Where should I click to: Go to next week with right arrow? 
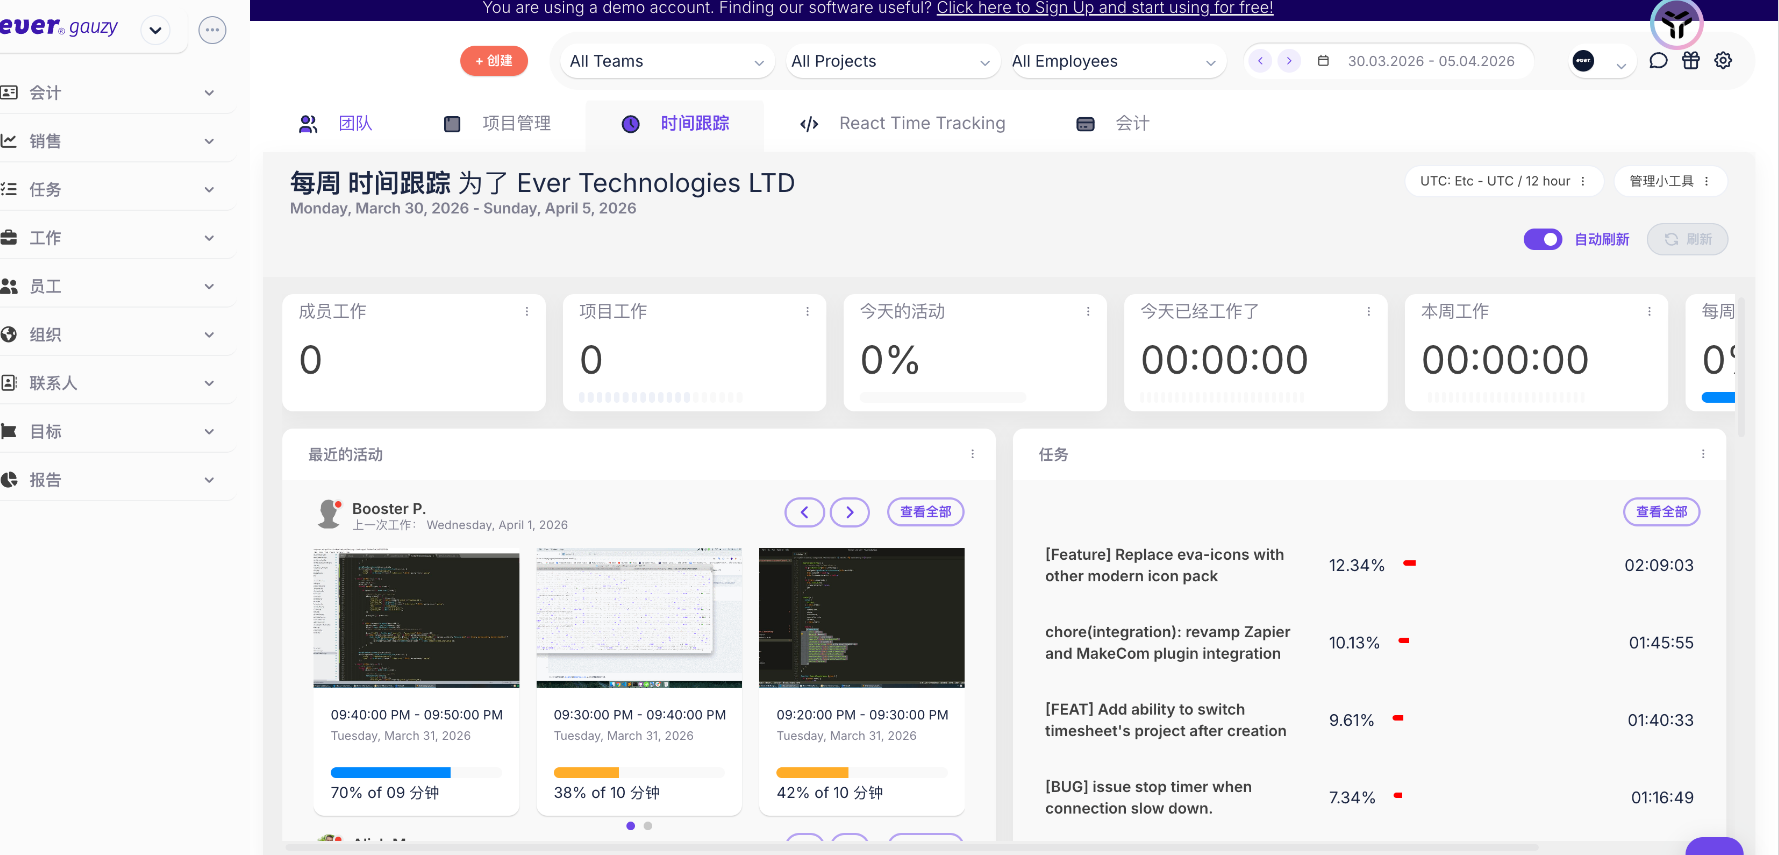click(x=1289, y=61)
